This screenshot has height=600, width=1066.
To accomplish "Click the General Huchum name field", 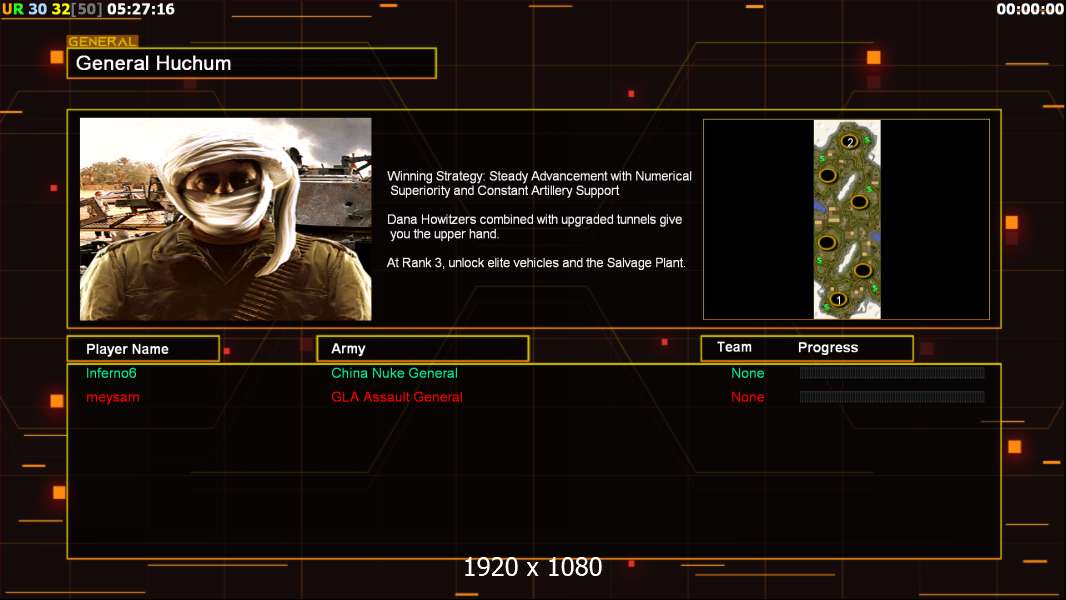I will [x=252, y=63].
